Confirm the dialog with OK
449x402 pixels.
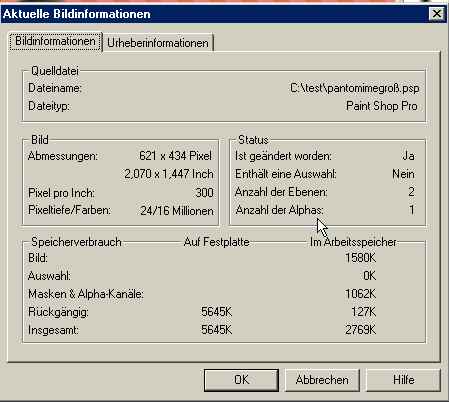(x=241, y=380)
